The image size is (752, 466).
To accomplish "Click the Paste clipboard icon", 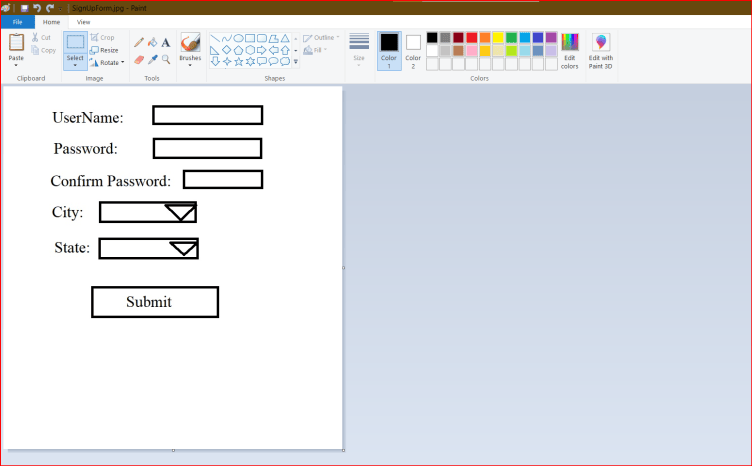I will 16,42.
